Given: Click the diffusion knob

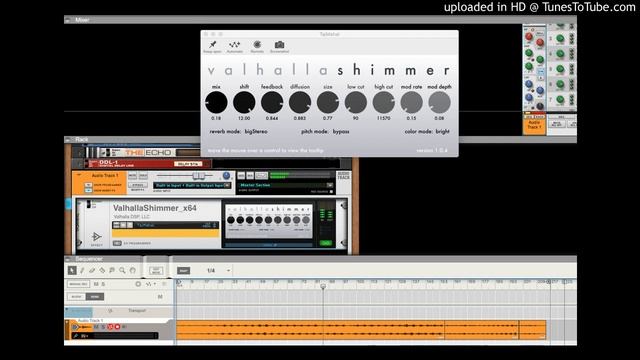Looking at the screenshot, I should click(300, 102).
